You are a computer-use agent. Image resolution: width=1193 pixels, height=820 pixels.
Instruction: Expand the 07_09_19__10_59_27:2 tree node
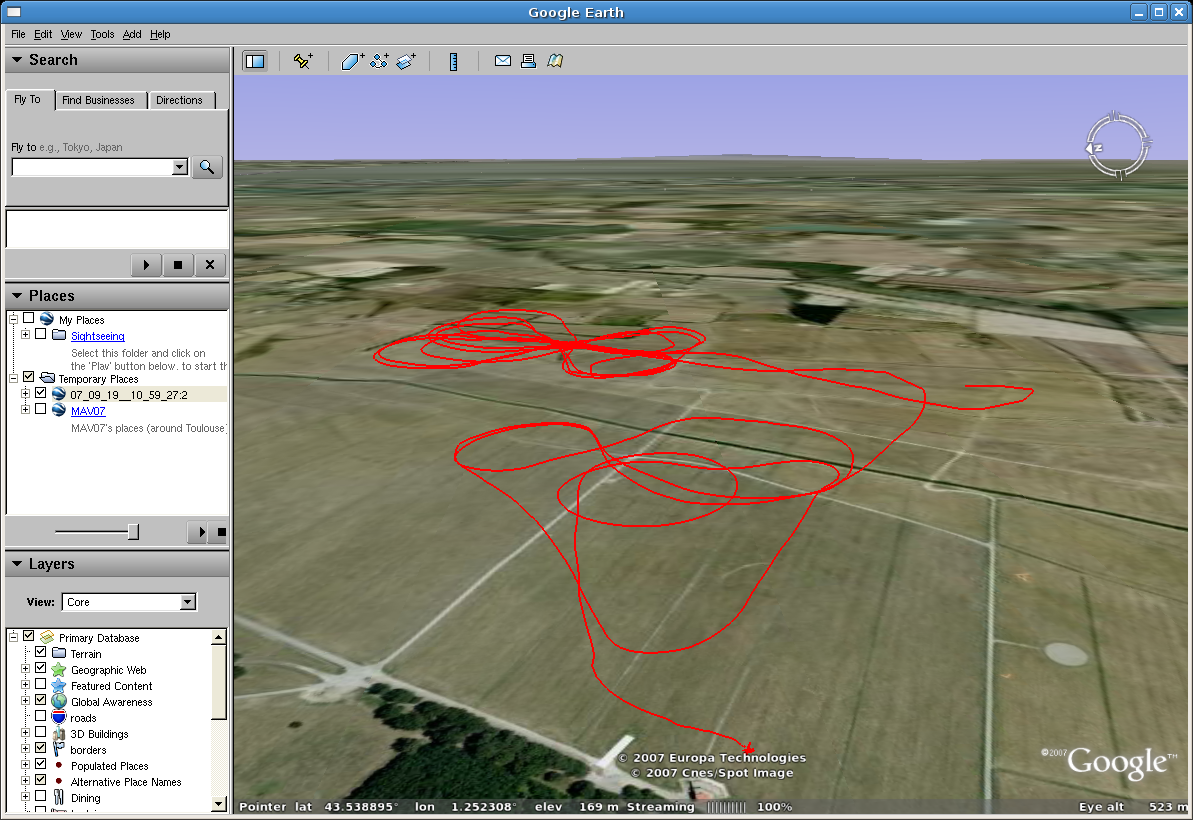(x=25, y=393)
